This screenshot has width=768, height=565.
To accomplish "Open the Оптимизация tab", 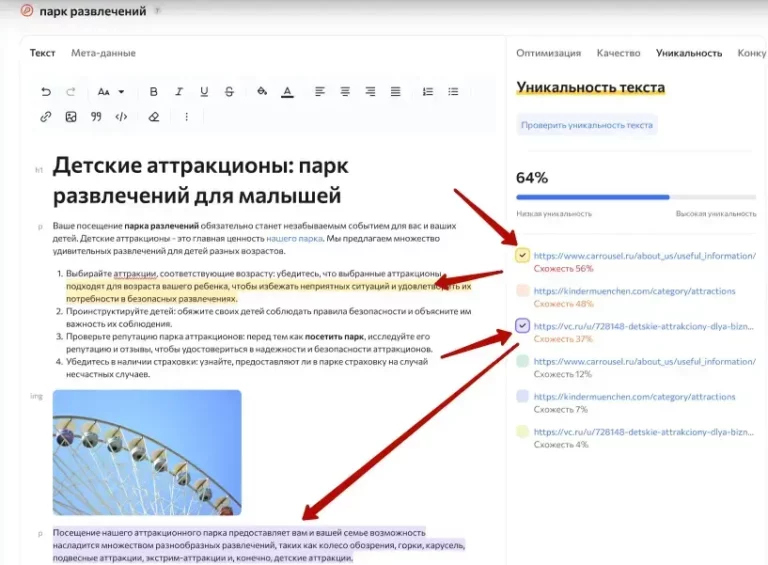I will tap(548, 53).
